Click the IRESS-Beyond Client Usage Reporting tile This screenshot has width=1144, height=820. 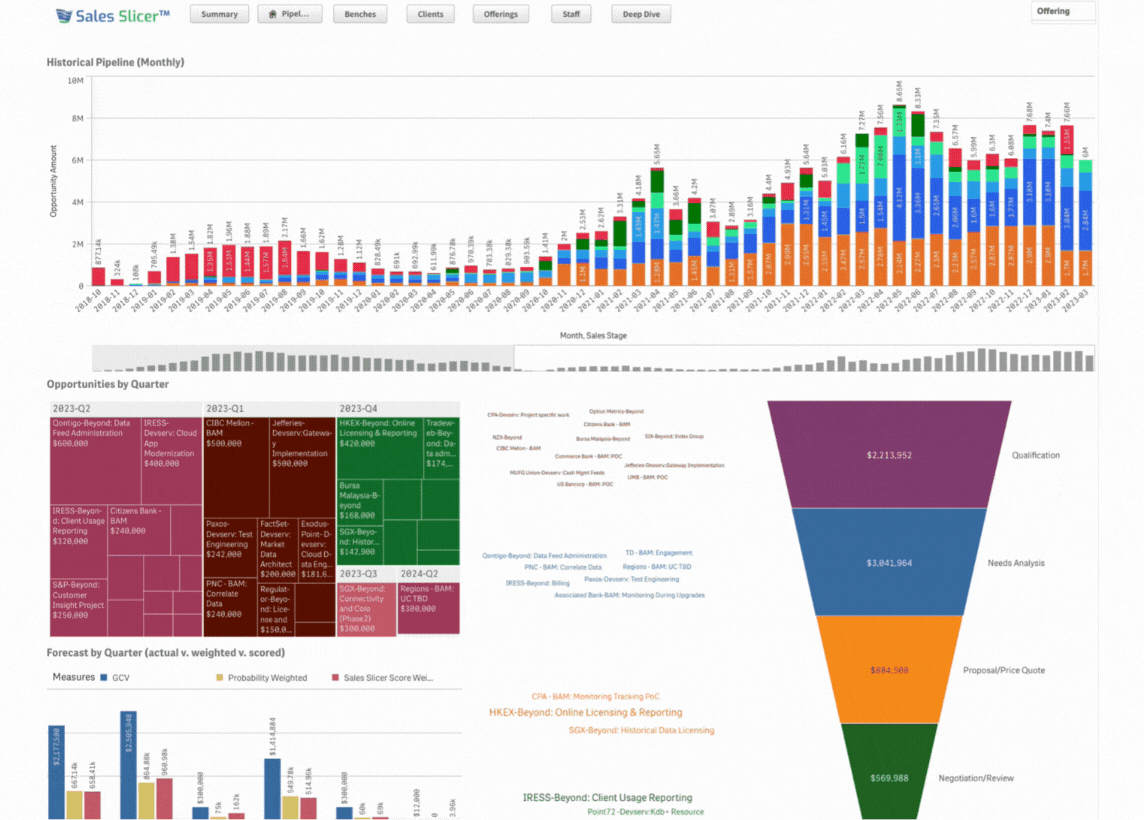78,541
